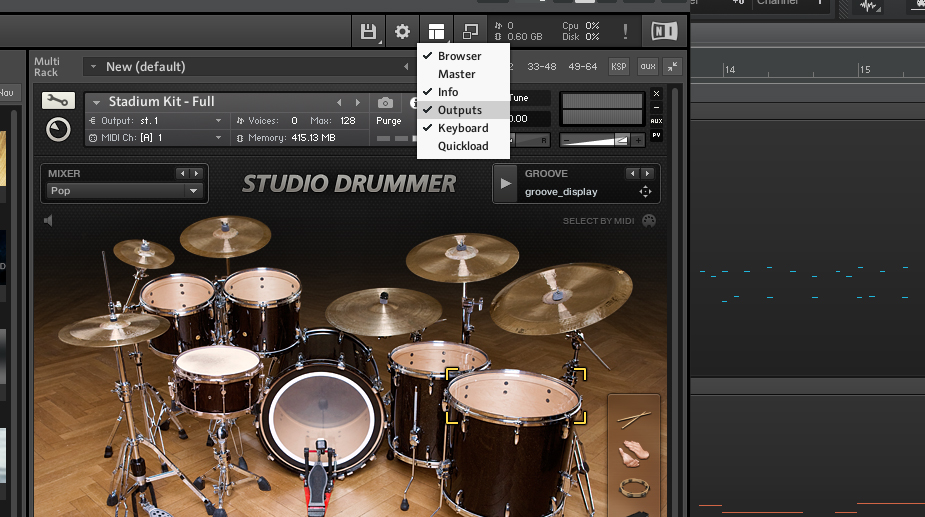
Task: Click timeline marker 15 in DAW
Action: 865,70
